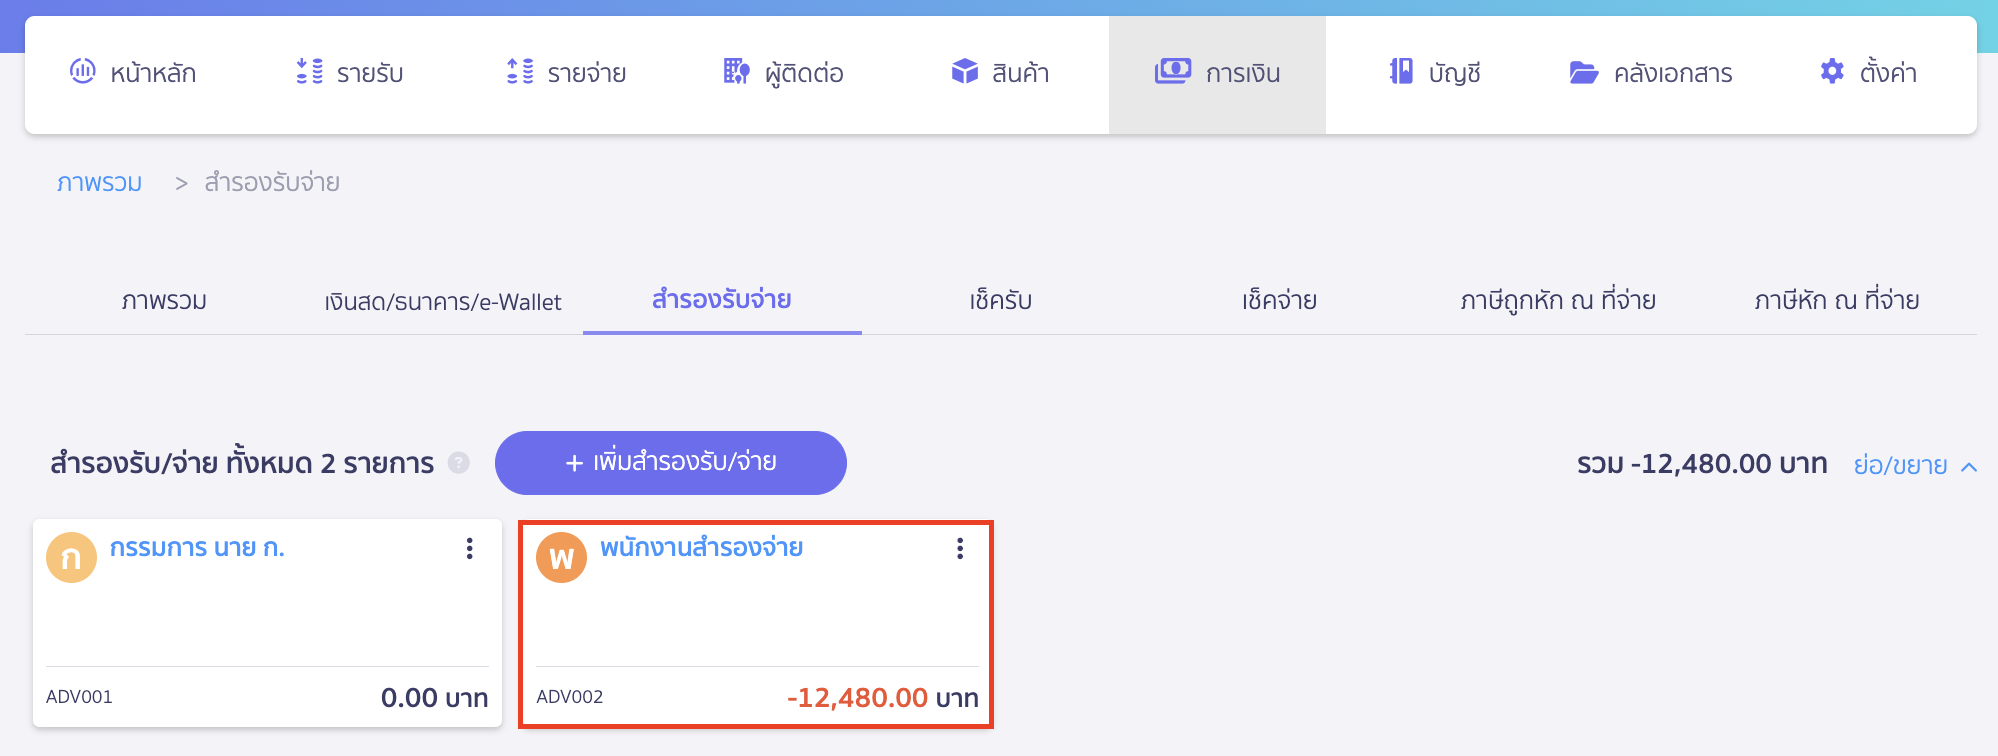Click the orange W avatar
Viewport: 1998px width, 756px height.
562,557
